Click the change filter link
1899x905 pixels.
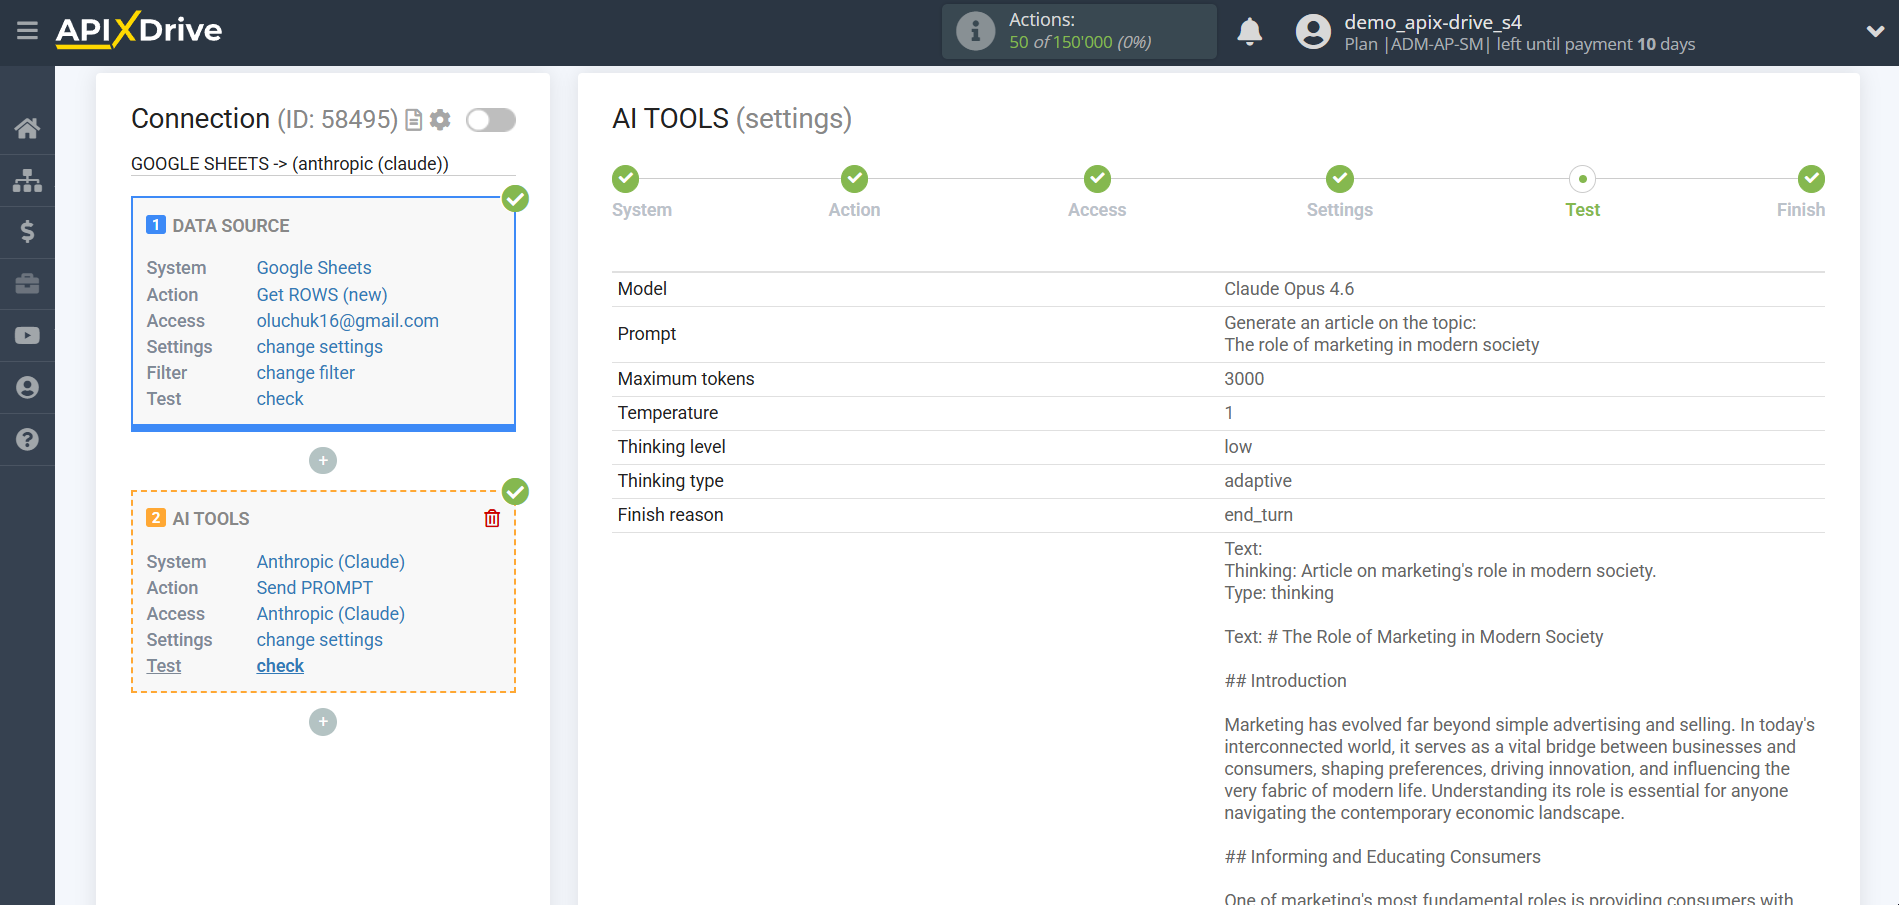pos(306,373)
